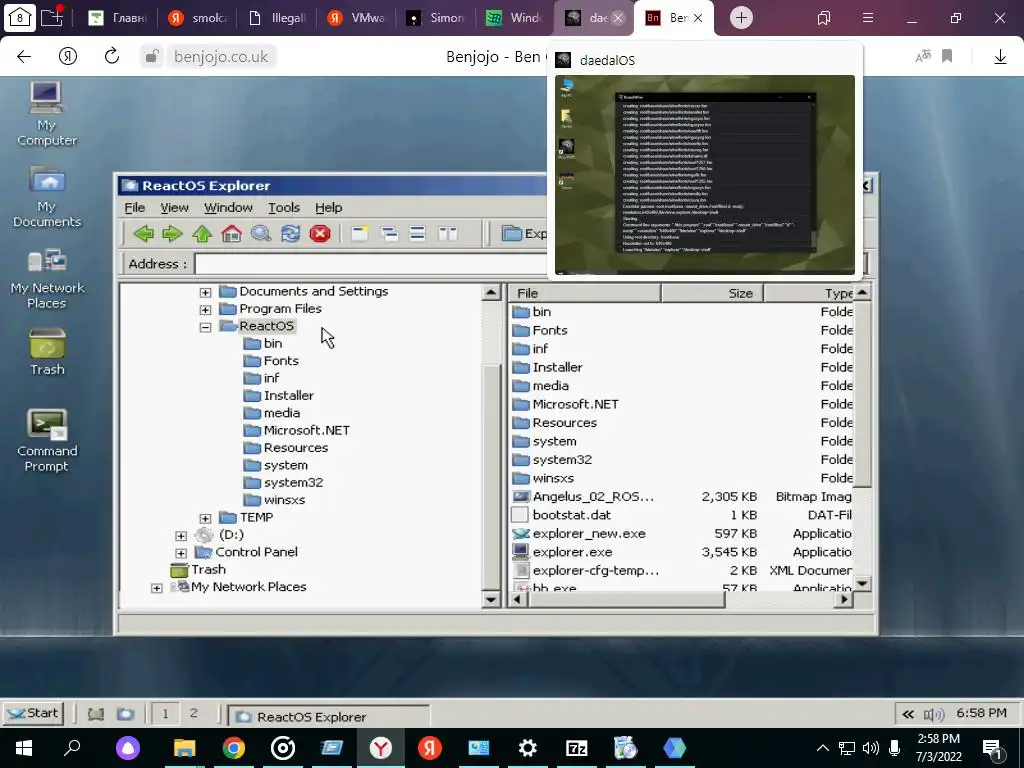Select the Command Prompt desktop icon
Screen dimensions: 1024x768
pyautogui.click(x=46, y=440)
